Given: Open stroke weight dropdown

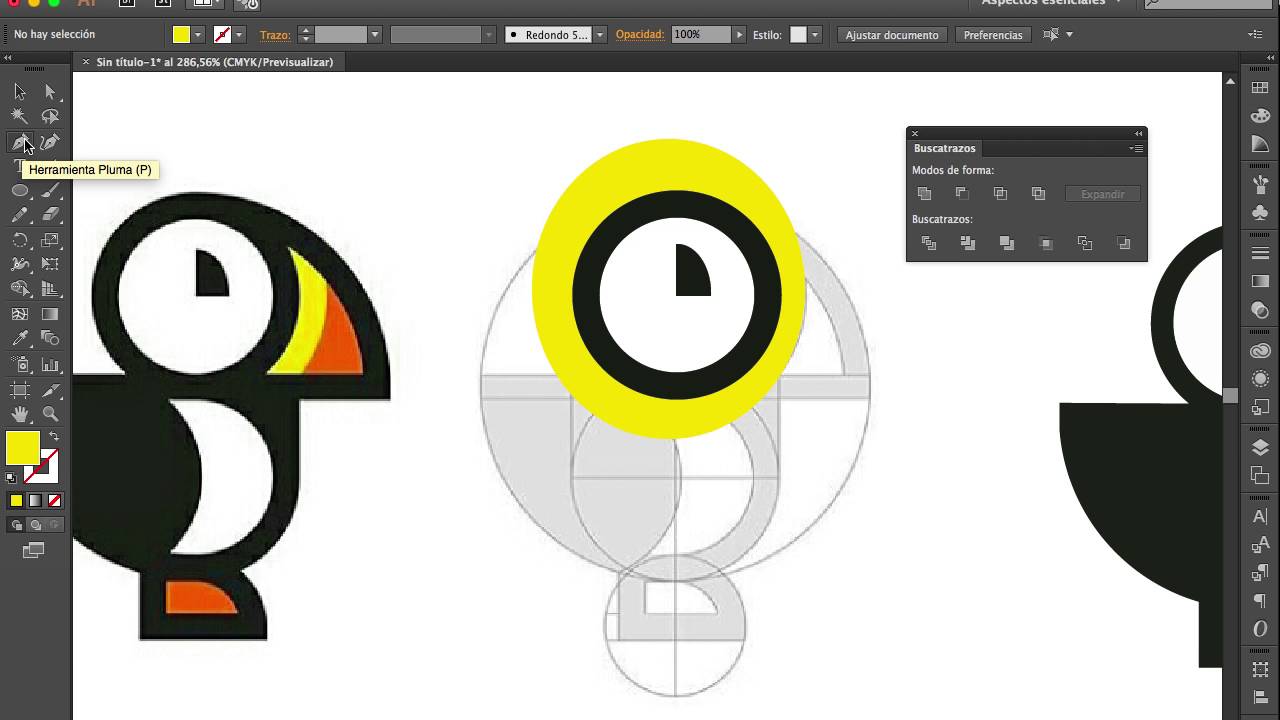Looking at the screenshot, I should point(374,35).
